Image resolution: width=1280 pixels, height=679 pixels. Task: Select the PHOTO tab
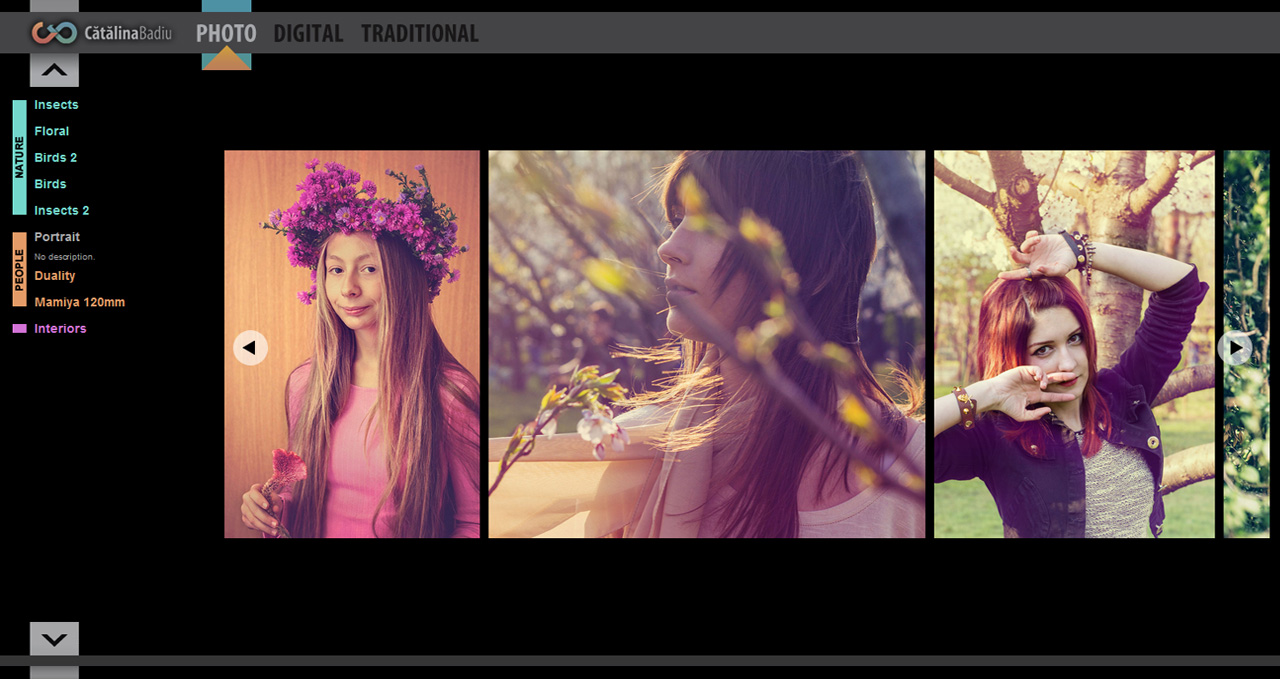[x=226, y=34]
